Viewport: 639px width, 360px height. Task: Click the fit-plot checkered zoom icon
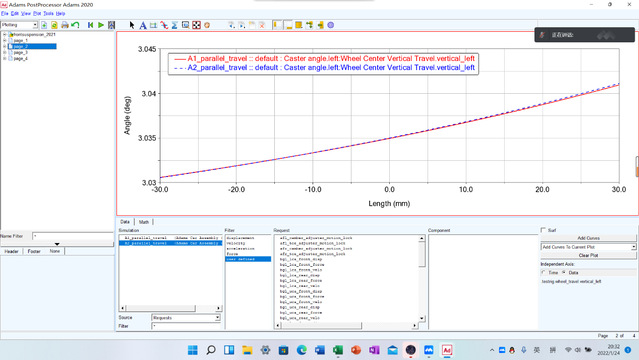[x=196, y=25]
